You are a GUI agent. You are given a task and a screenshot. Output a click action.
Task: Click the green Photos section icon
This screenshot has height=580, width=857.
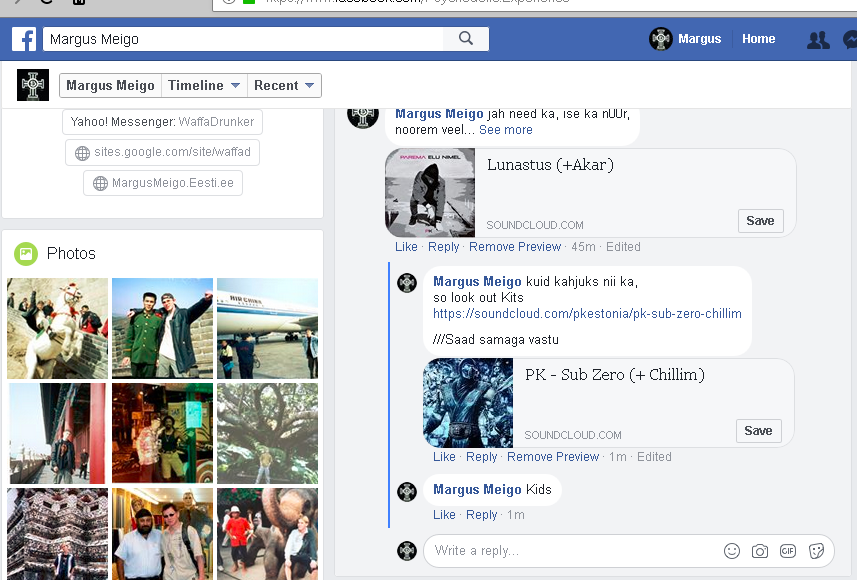pyautogui.click(x=26, y=254)
